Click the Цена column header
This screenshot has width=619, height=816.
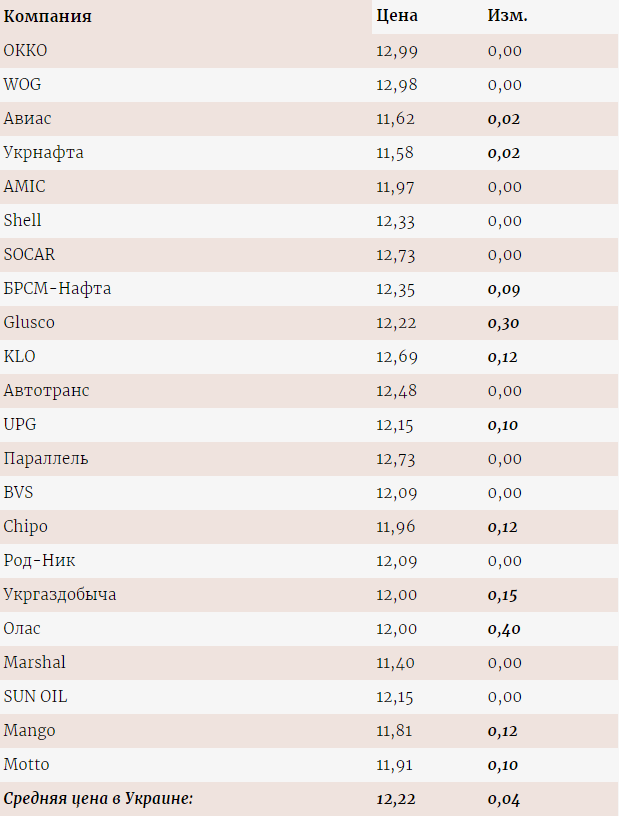pos(397,16)
